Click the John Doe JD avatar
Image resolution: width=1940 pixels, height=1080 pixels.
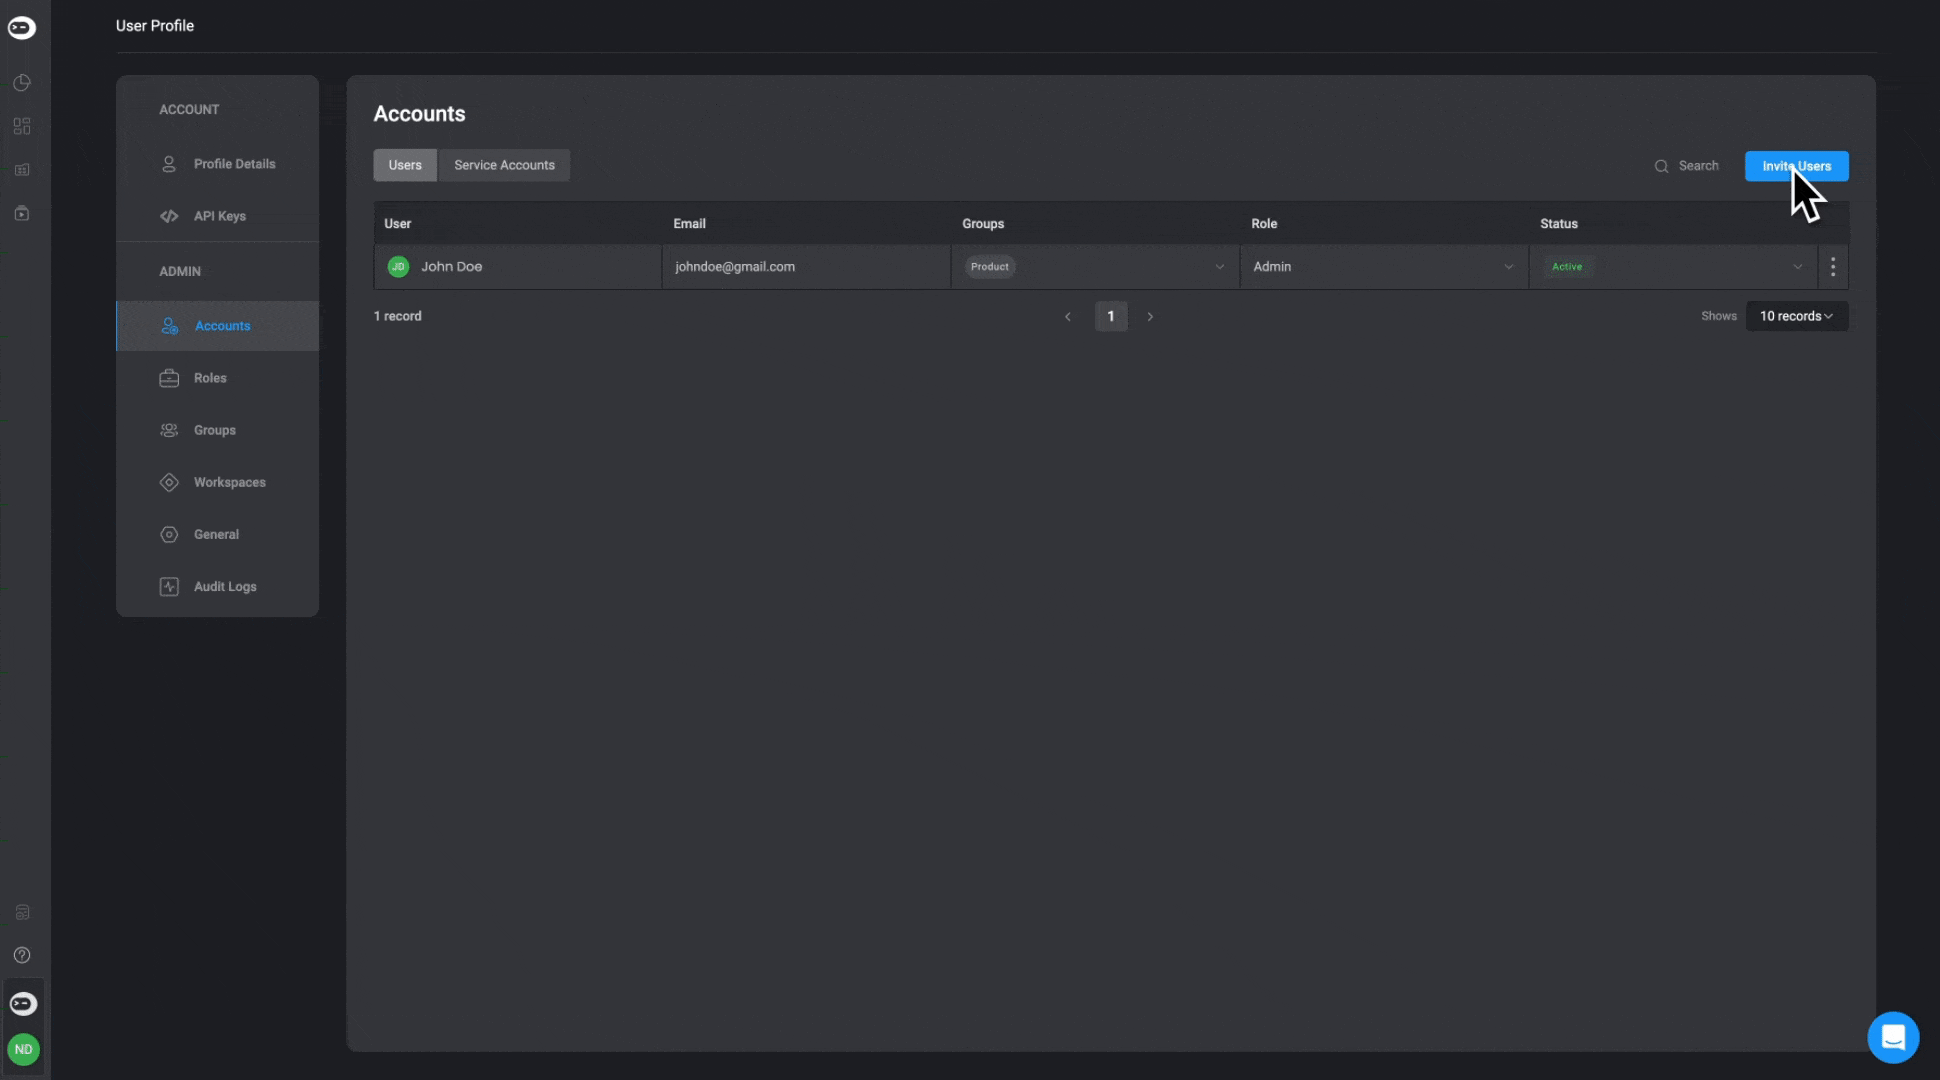pyautogui.click(x=398, y=267)
